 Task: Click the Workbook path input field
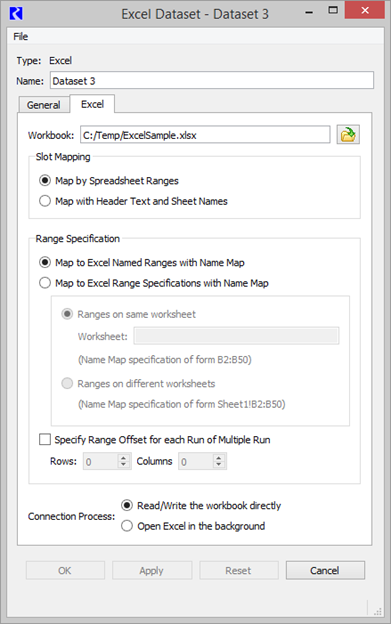tap(205, 135)
